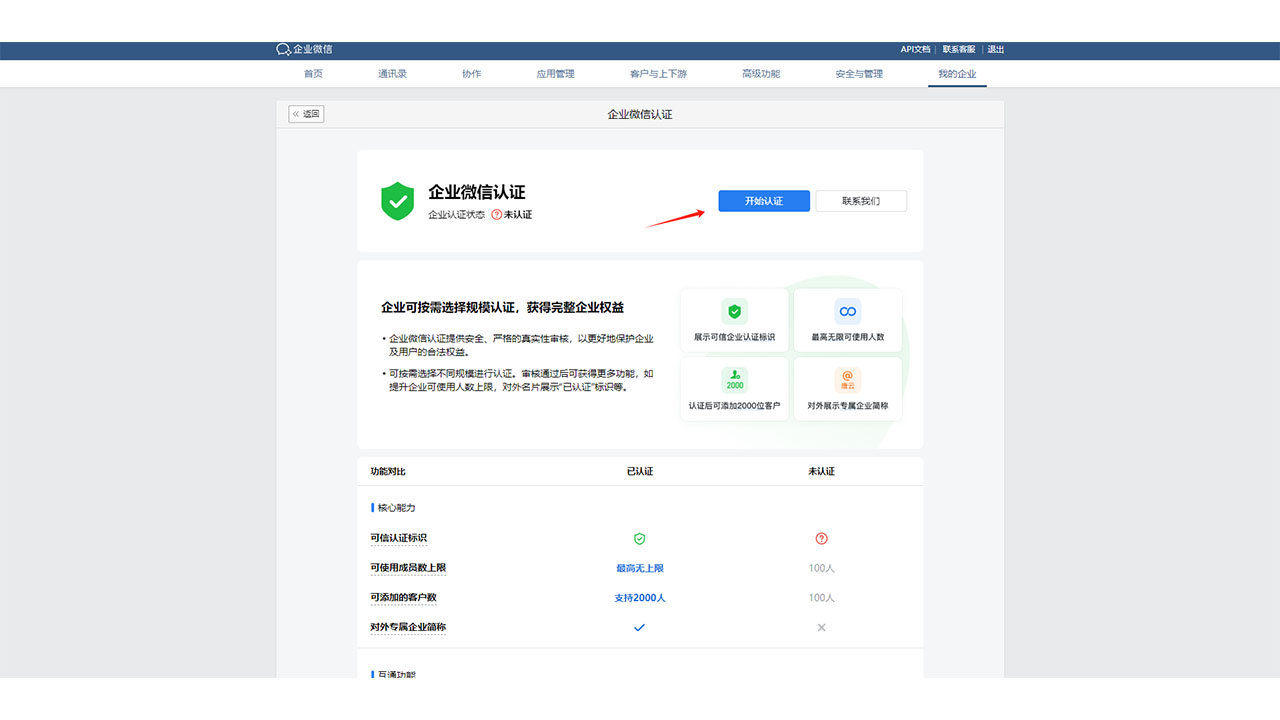1280x720 pixels.
Task: Click gray cross in 对外专属企业简称 row
Action: point(822,627)
